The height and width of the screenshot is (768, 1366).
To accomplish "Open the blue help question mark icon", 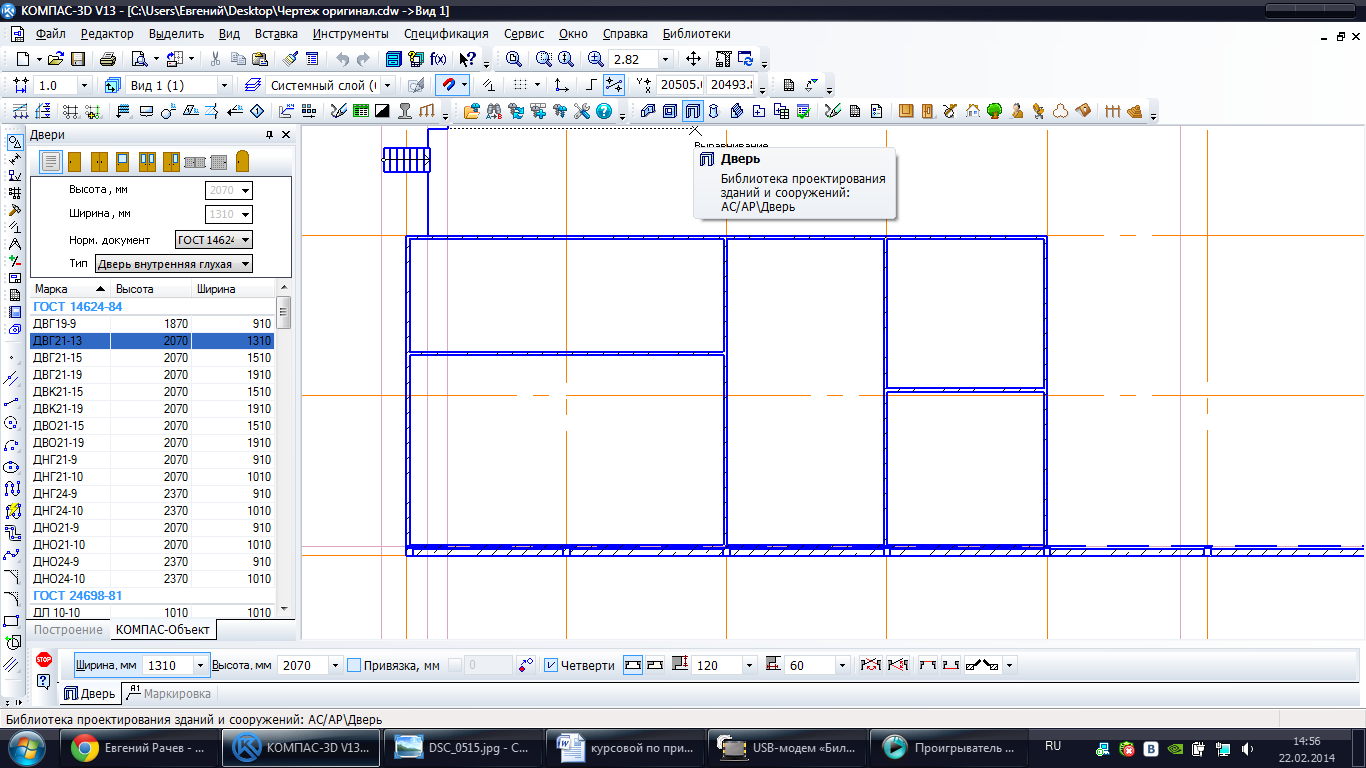I will pos(604,111).
